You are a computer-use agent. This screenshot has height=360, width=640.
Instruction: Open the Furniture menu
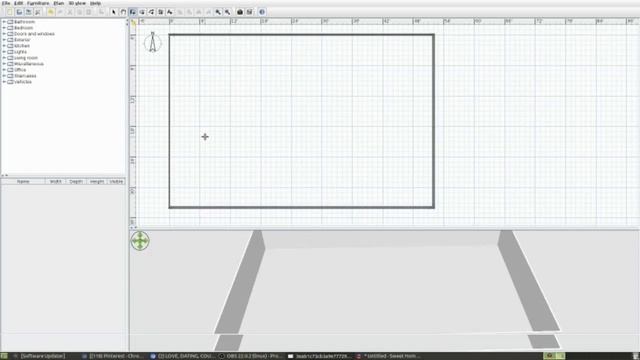pyautogui.click(x=38, y=3)
